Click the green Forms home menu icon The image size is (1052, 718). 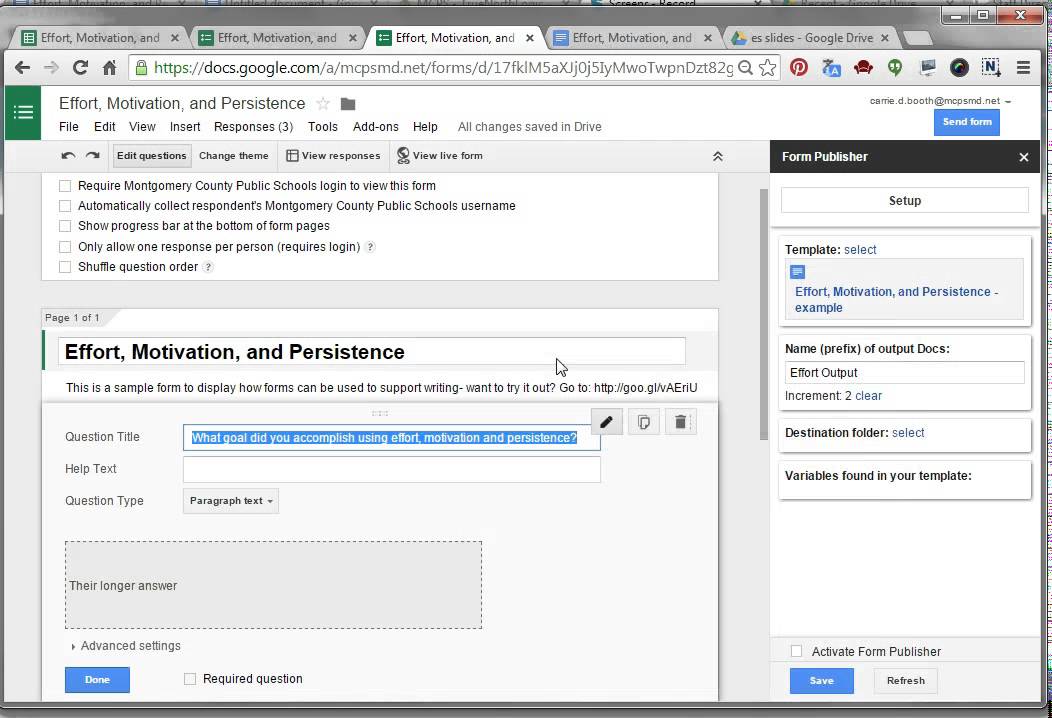(x=23, y=112)
